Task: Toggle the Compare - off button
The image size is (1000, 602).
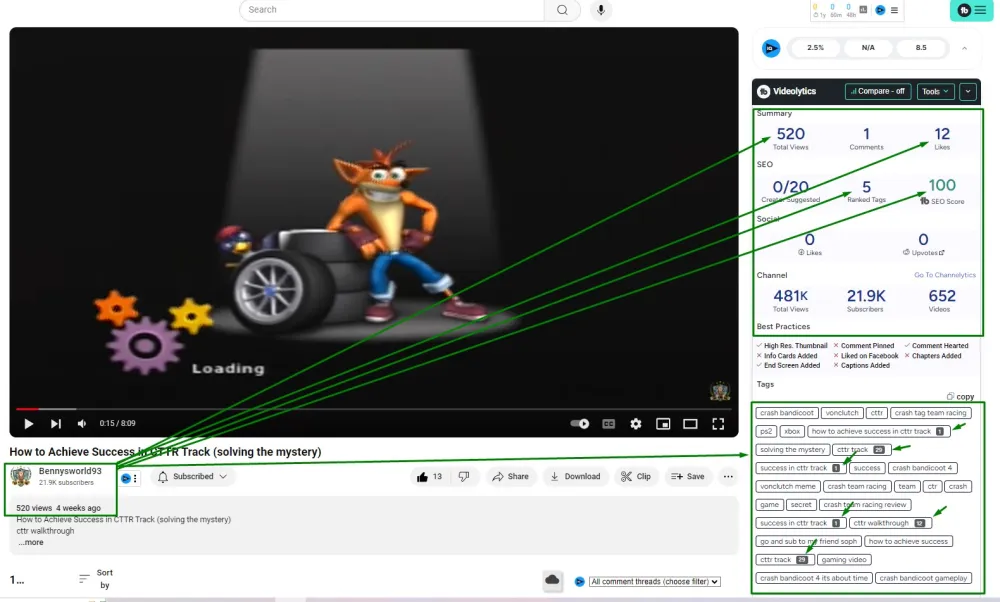Action: (878, 91)
